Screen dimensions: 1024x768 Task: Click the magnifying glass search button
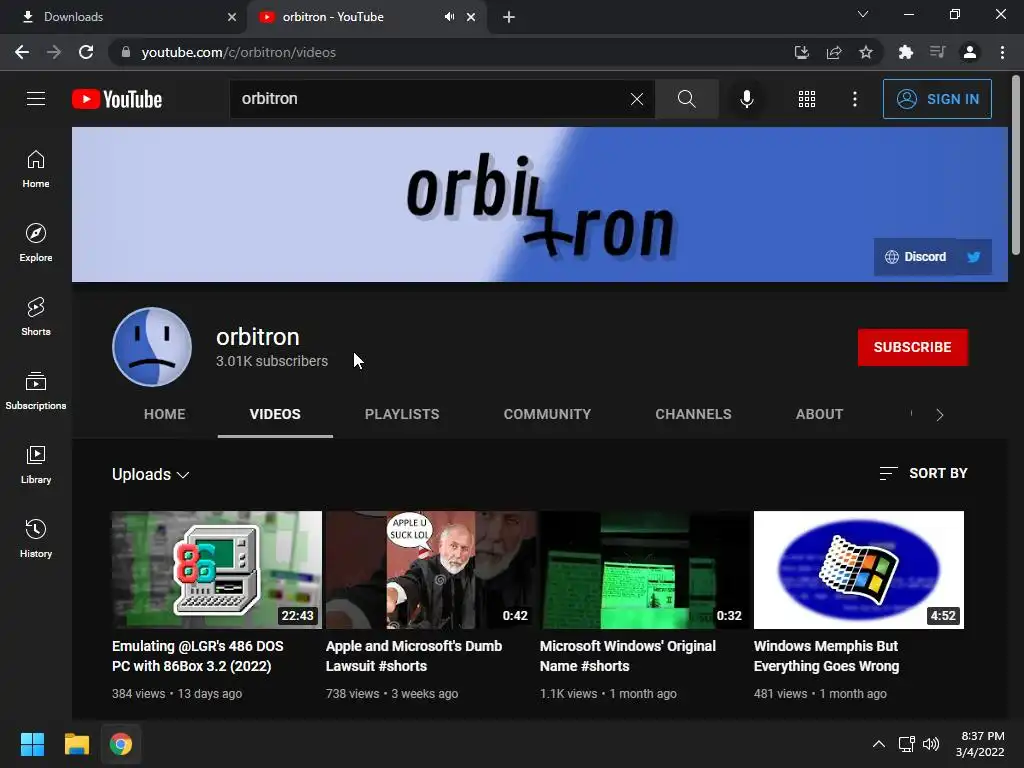click(686, 99)
